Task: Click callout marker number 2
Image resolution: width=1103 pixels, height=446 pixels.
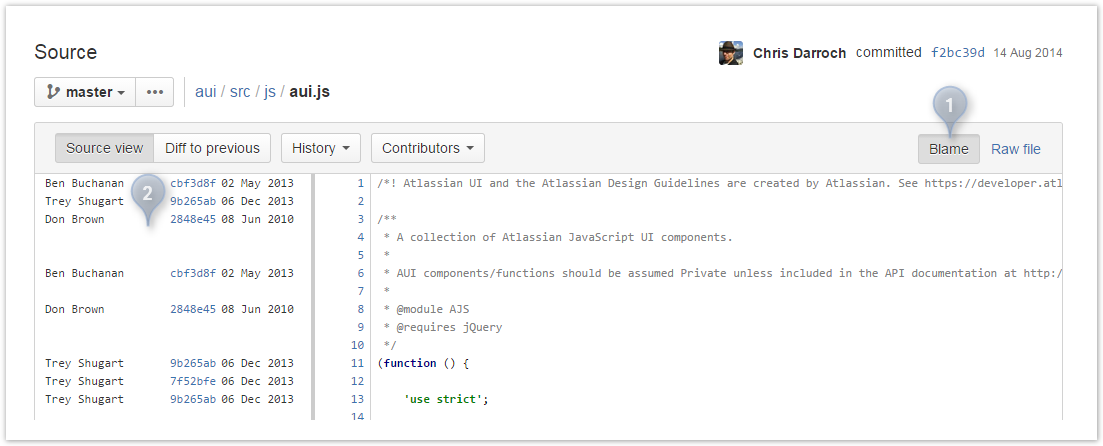Action: click(147, 194)
